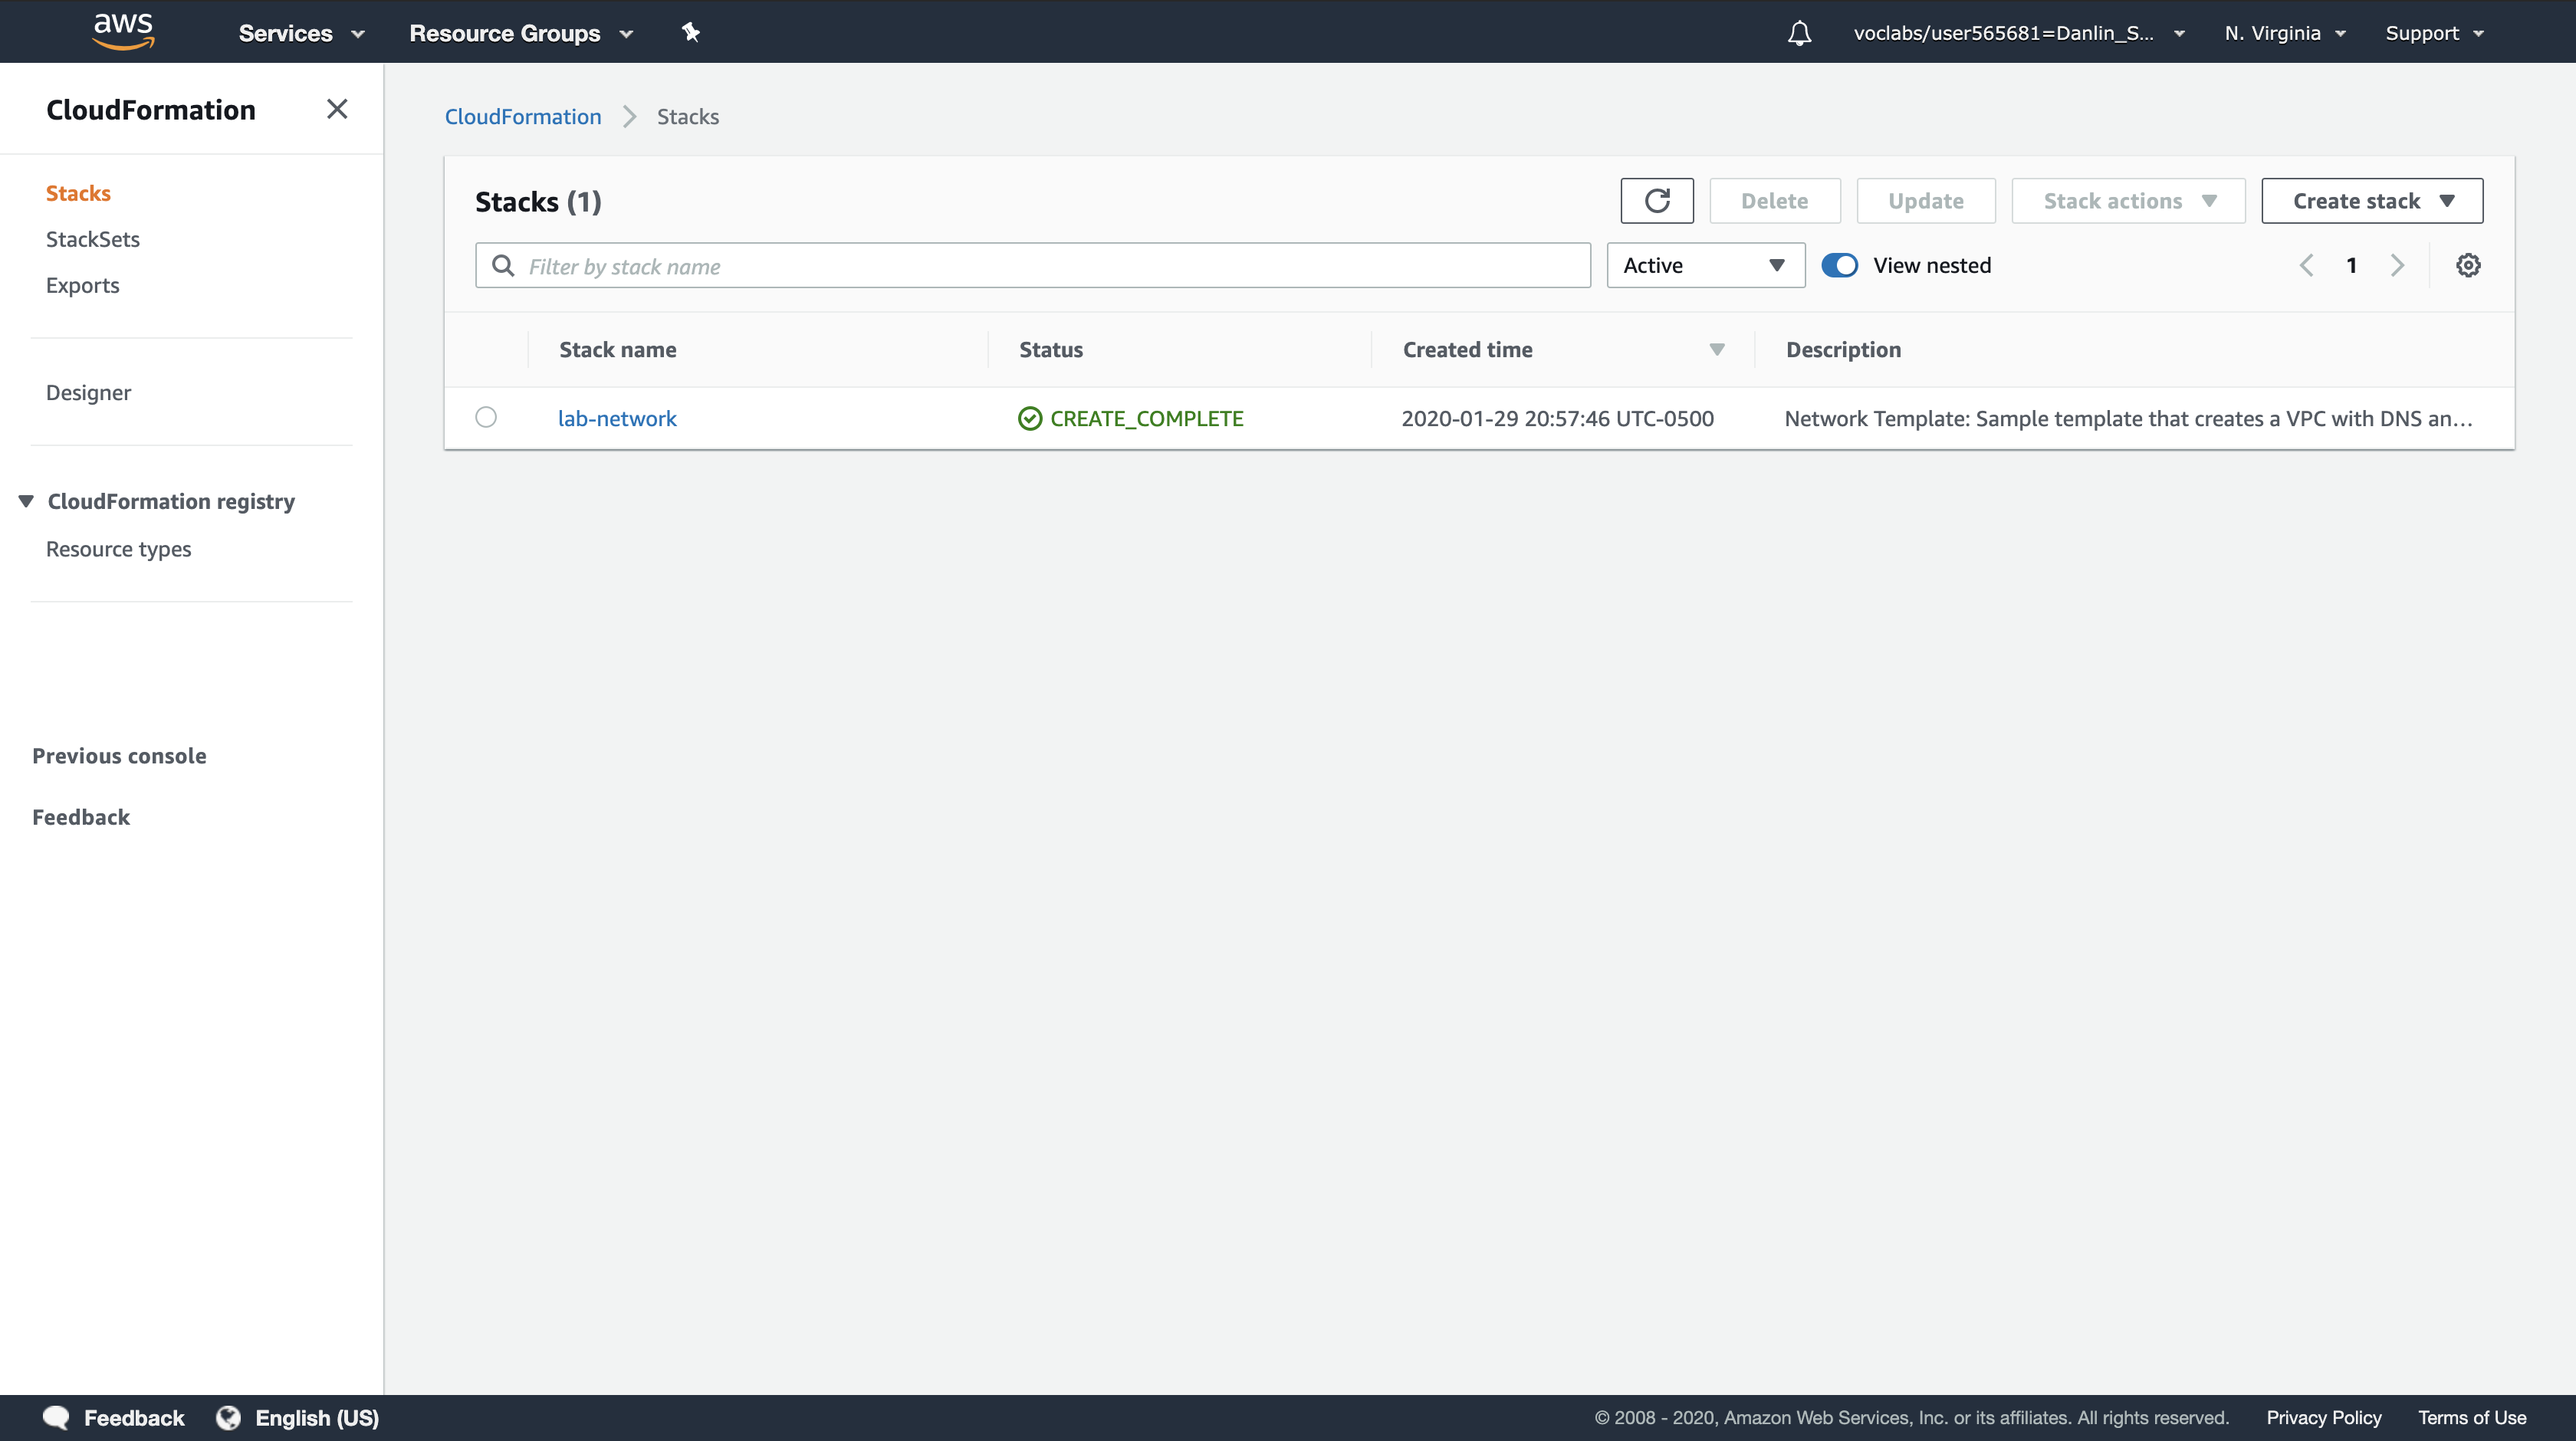This screenshot has height=1441, width=2576.
Task: Open table preferences gear icon
Action: coord(2468,265)
